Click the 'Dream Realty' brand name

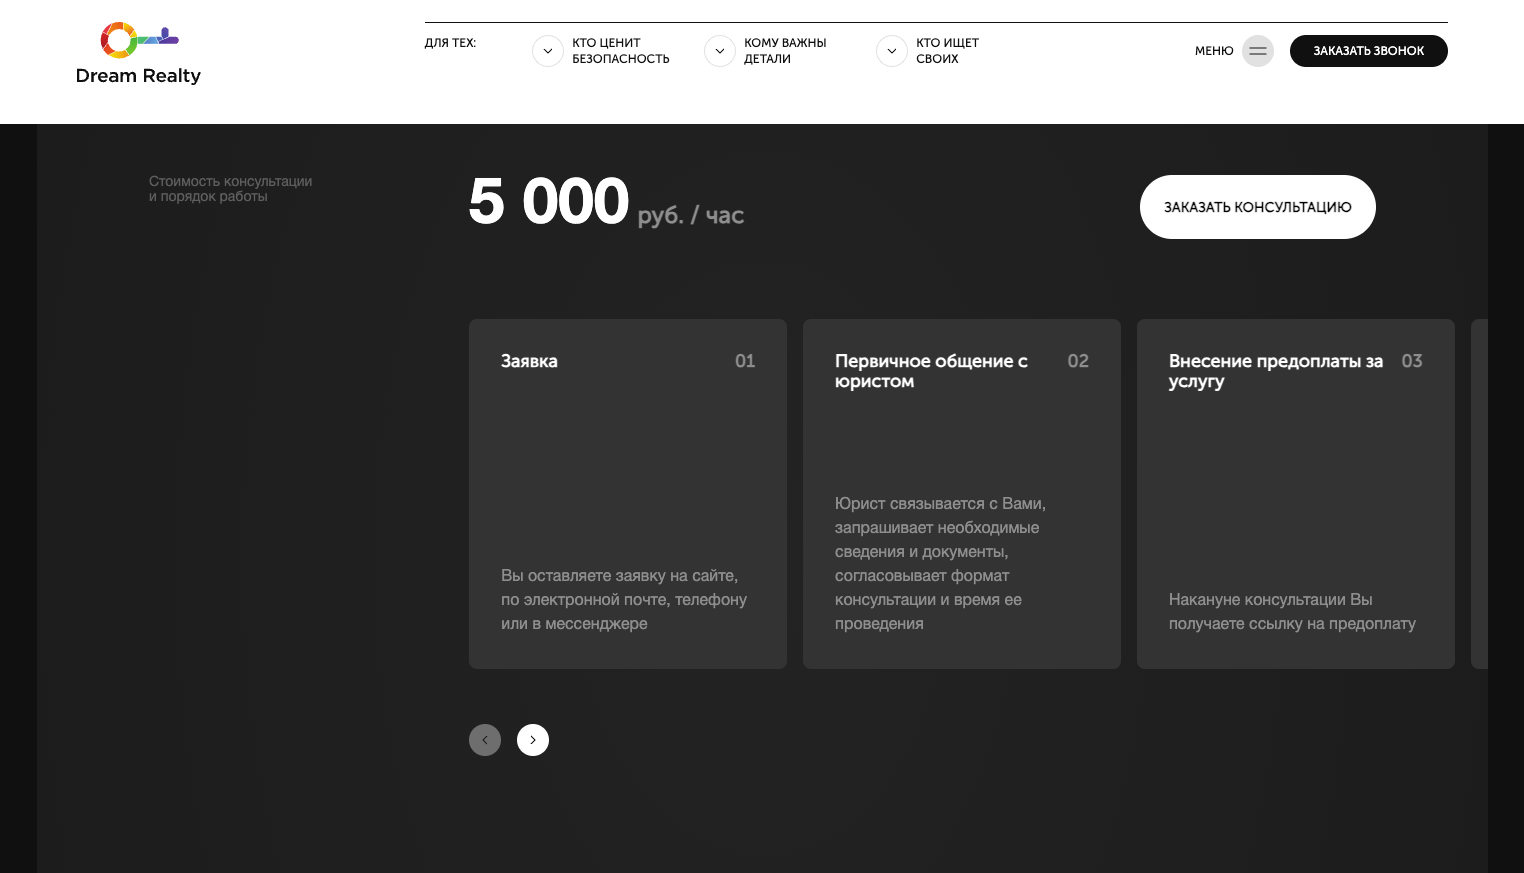point(138,76)
